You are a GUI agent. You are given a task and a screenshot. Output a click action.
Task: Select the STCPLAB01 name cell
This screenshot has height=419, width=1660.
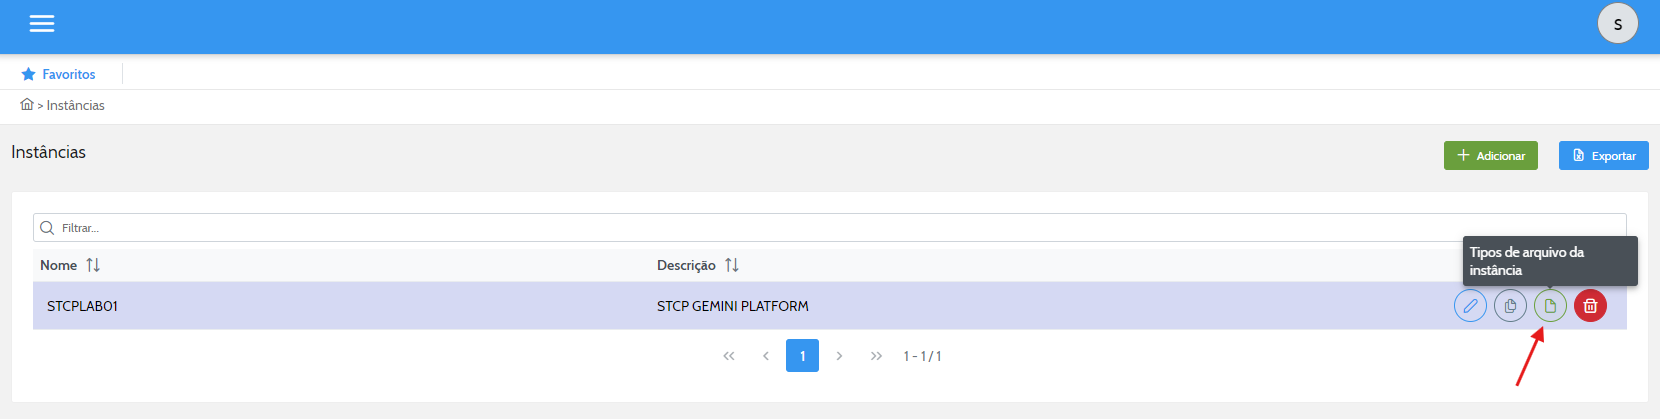[x=82, y=306]
